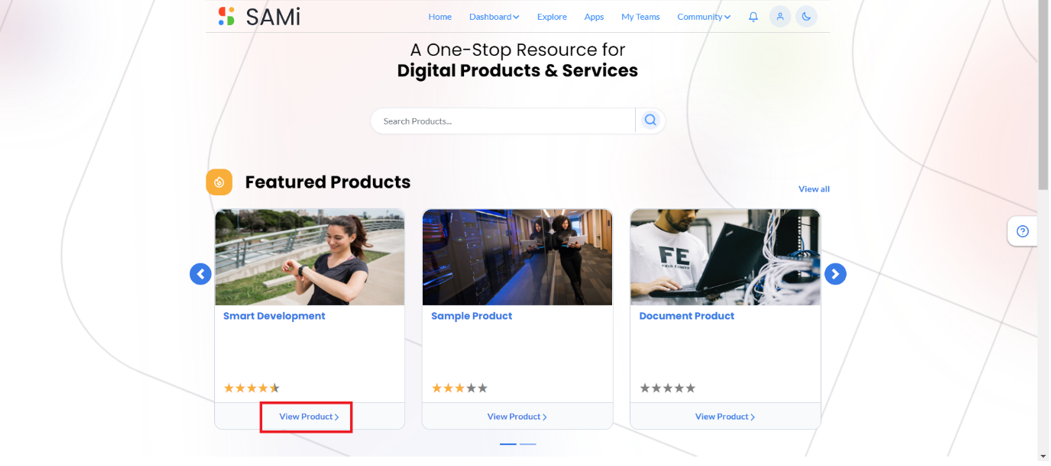View Product for Sample Product
1051x466 pixels.
coord(517,416)
